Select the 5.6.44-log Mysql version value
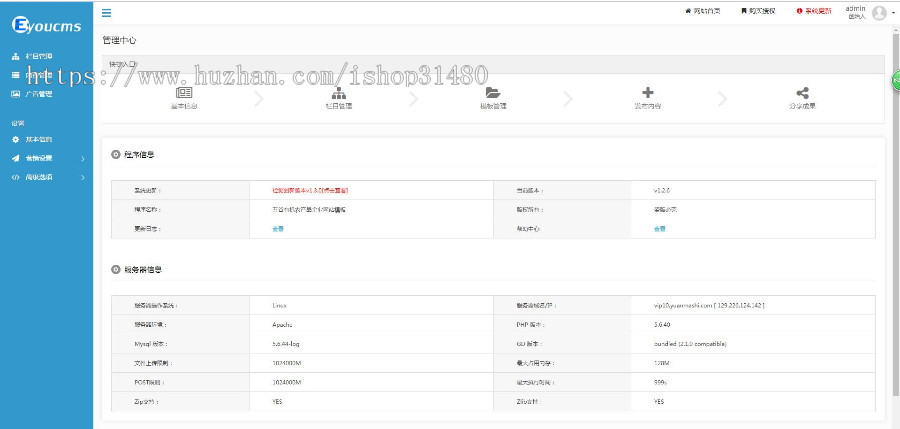 287,343
